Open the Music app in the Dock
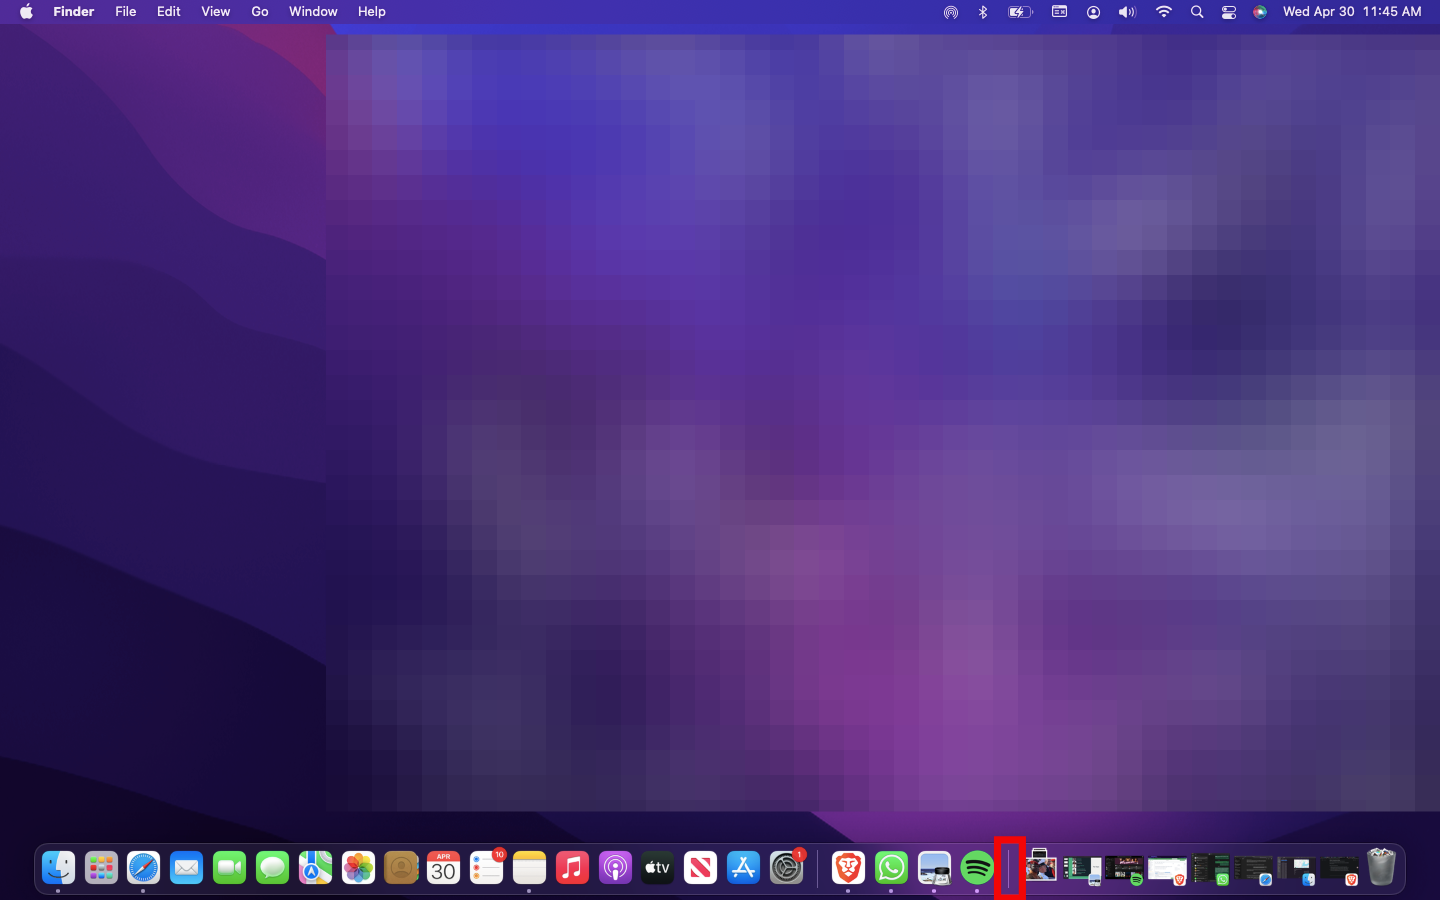Viewport: 1440px width, 900px height. pyautogui.click(x=573, y=867)
